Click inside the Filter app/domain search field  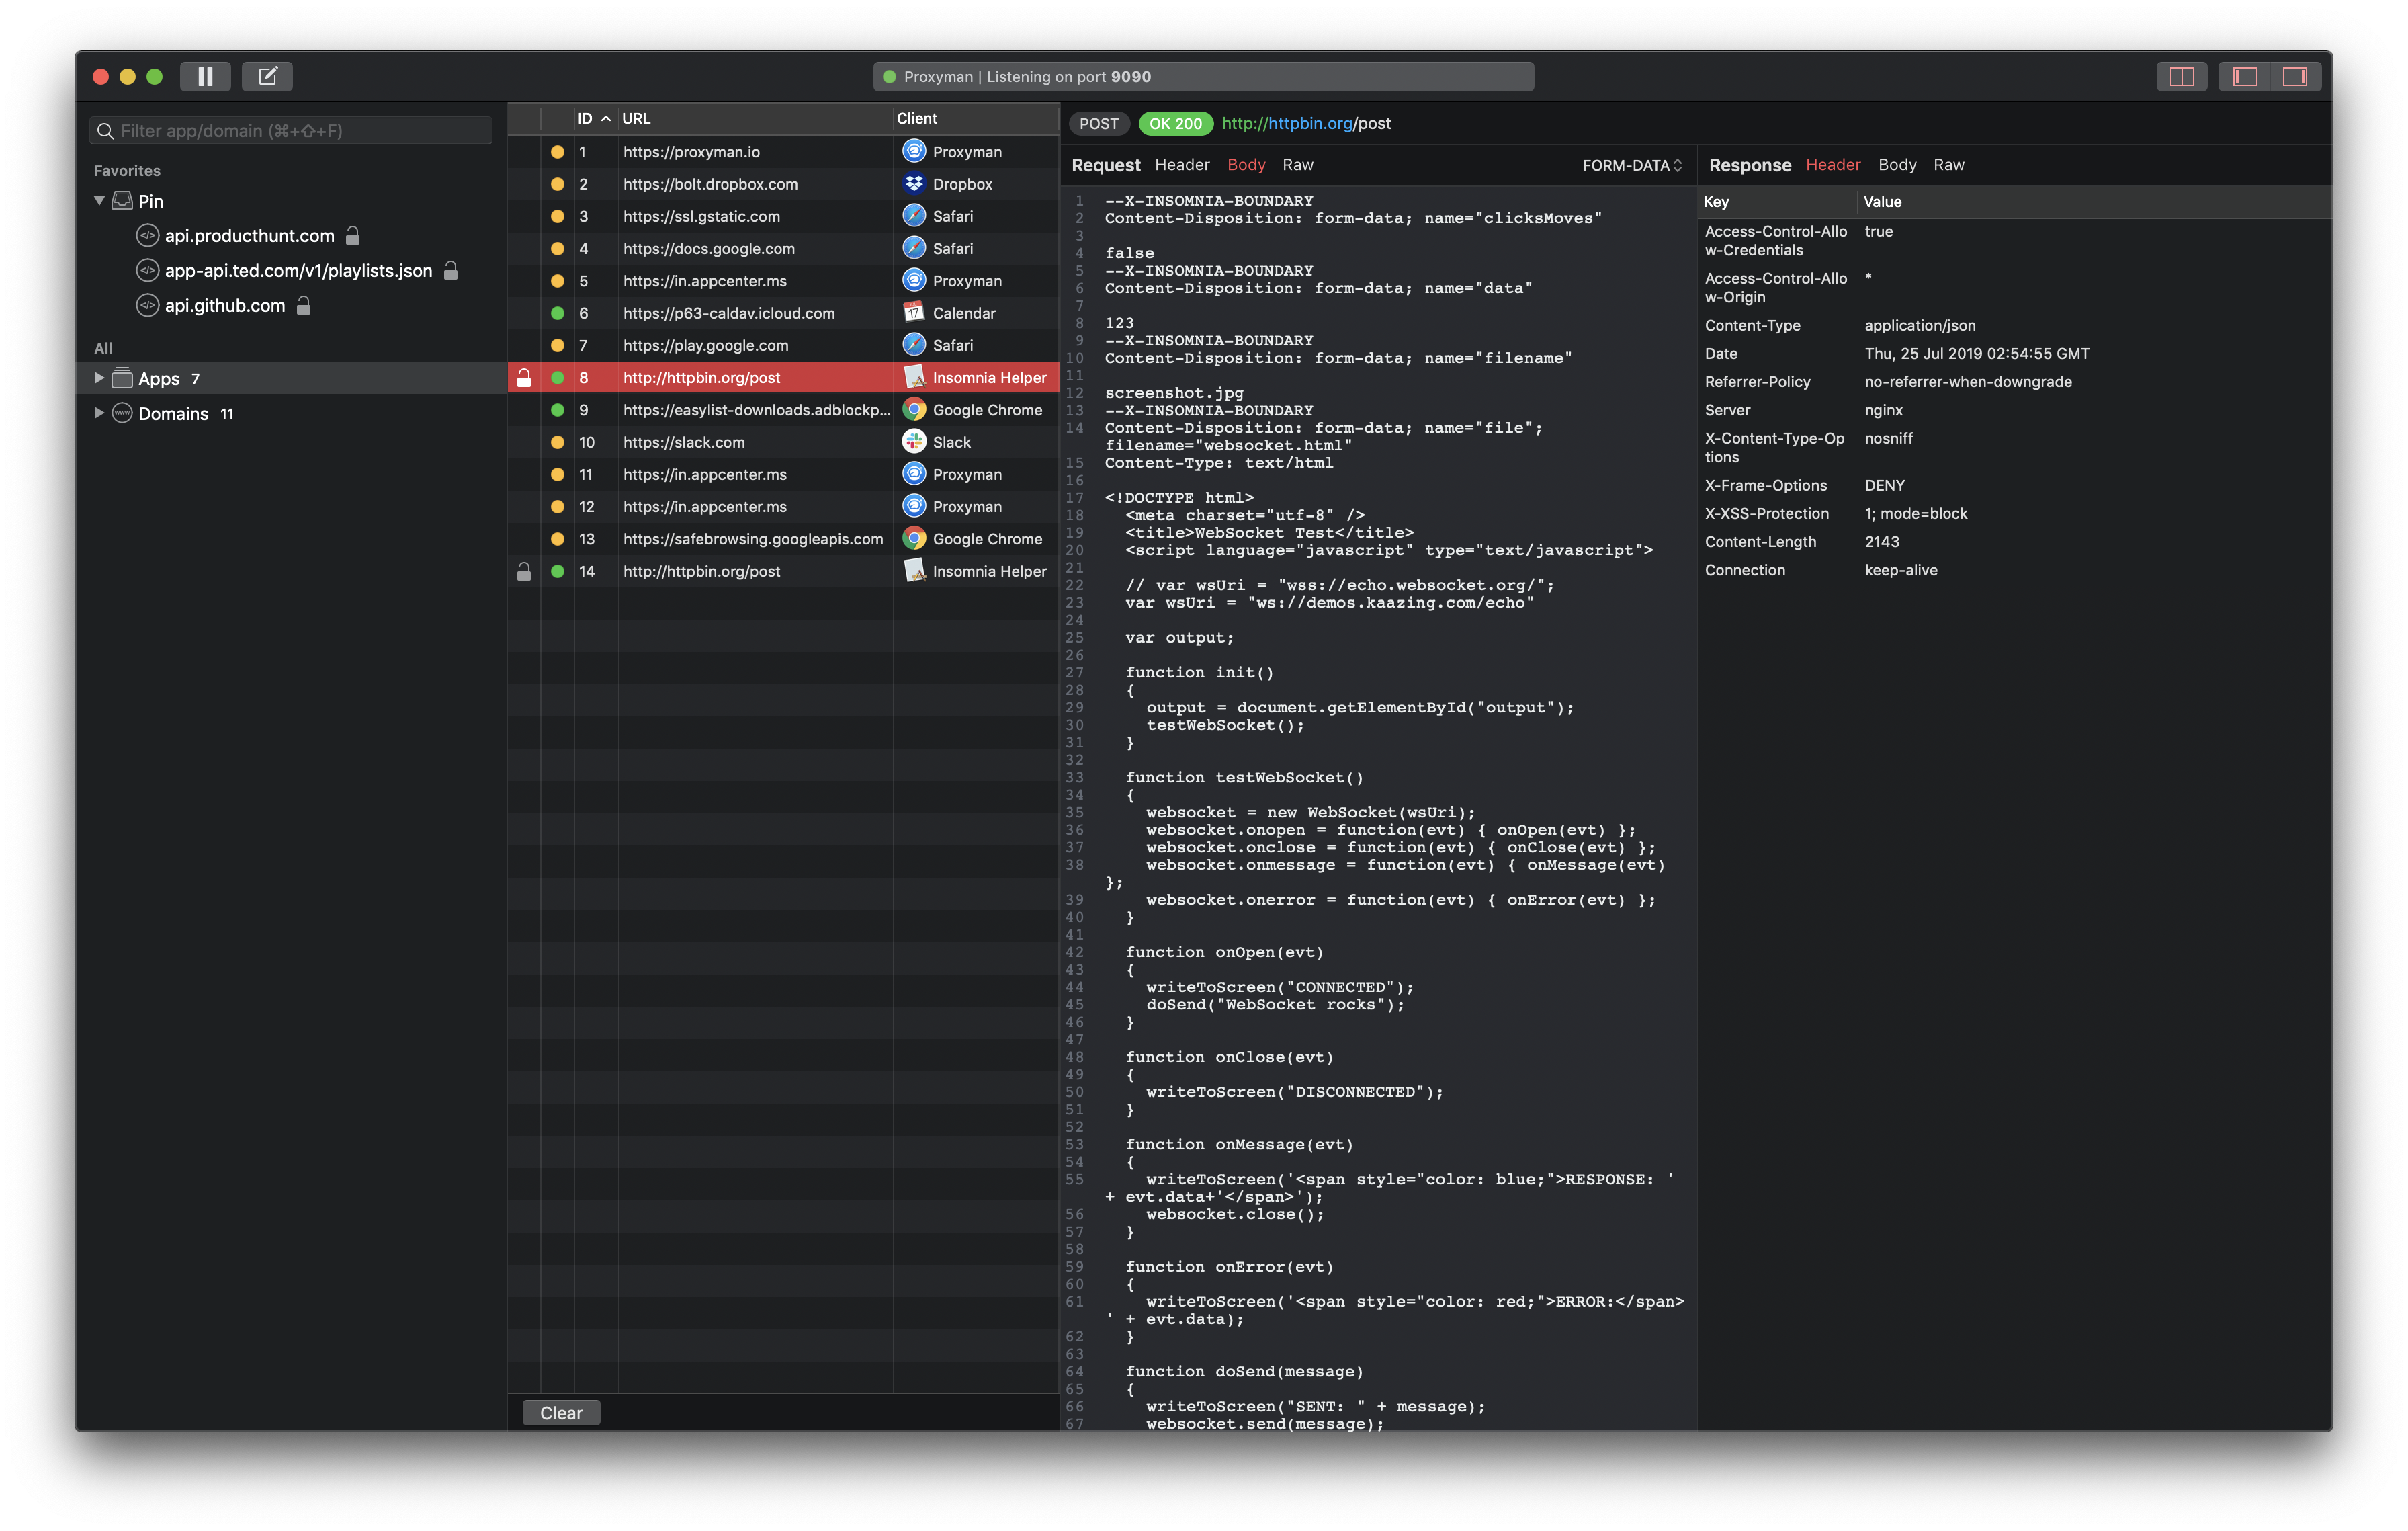coord(290,130)
